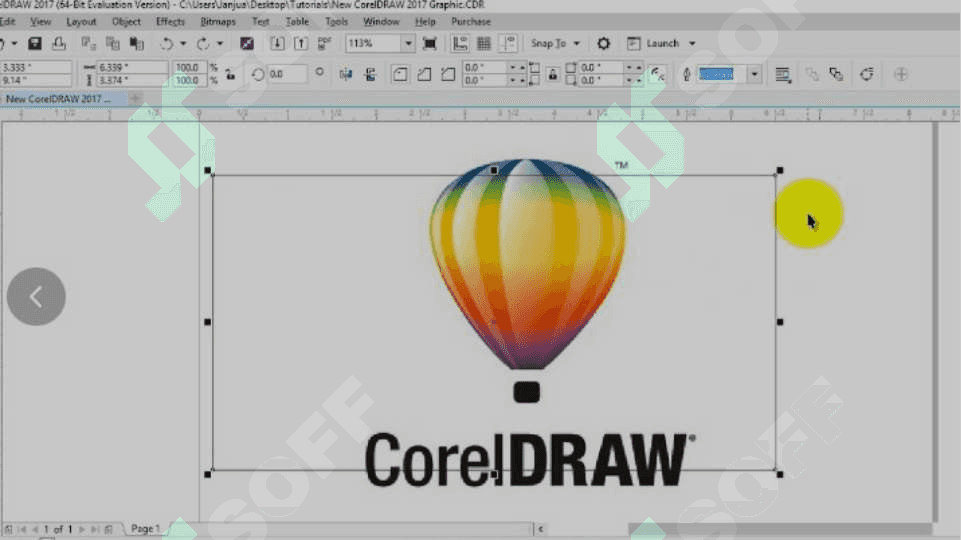961x540 pixels.
Task: Open the Help menu
Action: [x=425, y=21]
